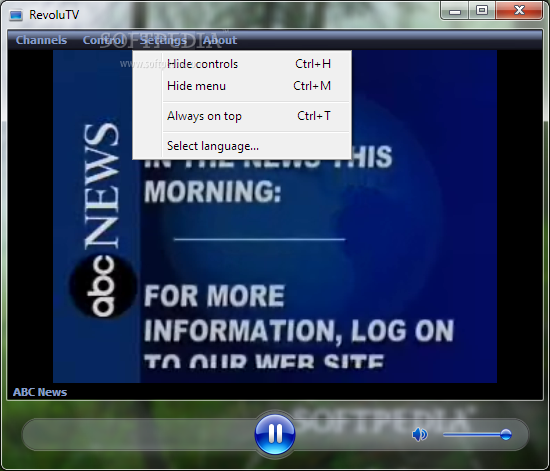
Task: Close the RevoluTV window
Action: (519, 11)
